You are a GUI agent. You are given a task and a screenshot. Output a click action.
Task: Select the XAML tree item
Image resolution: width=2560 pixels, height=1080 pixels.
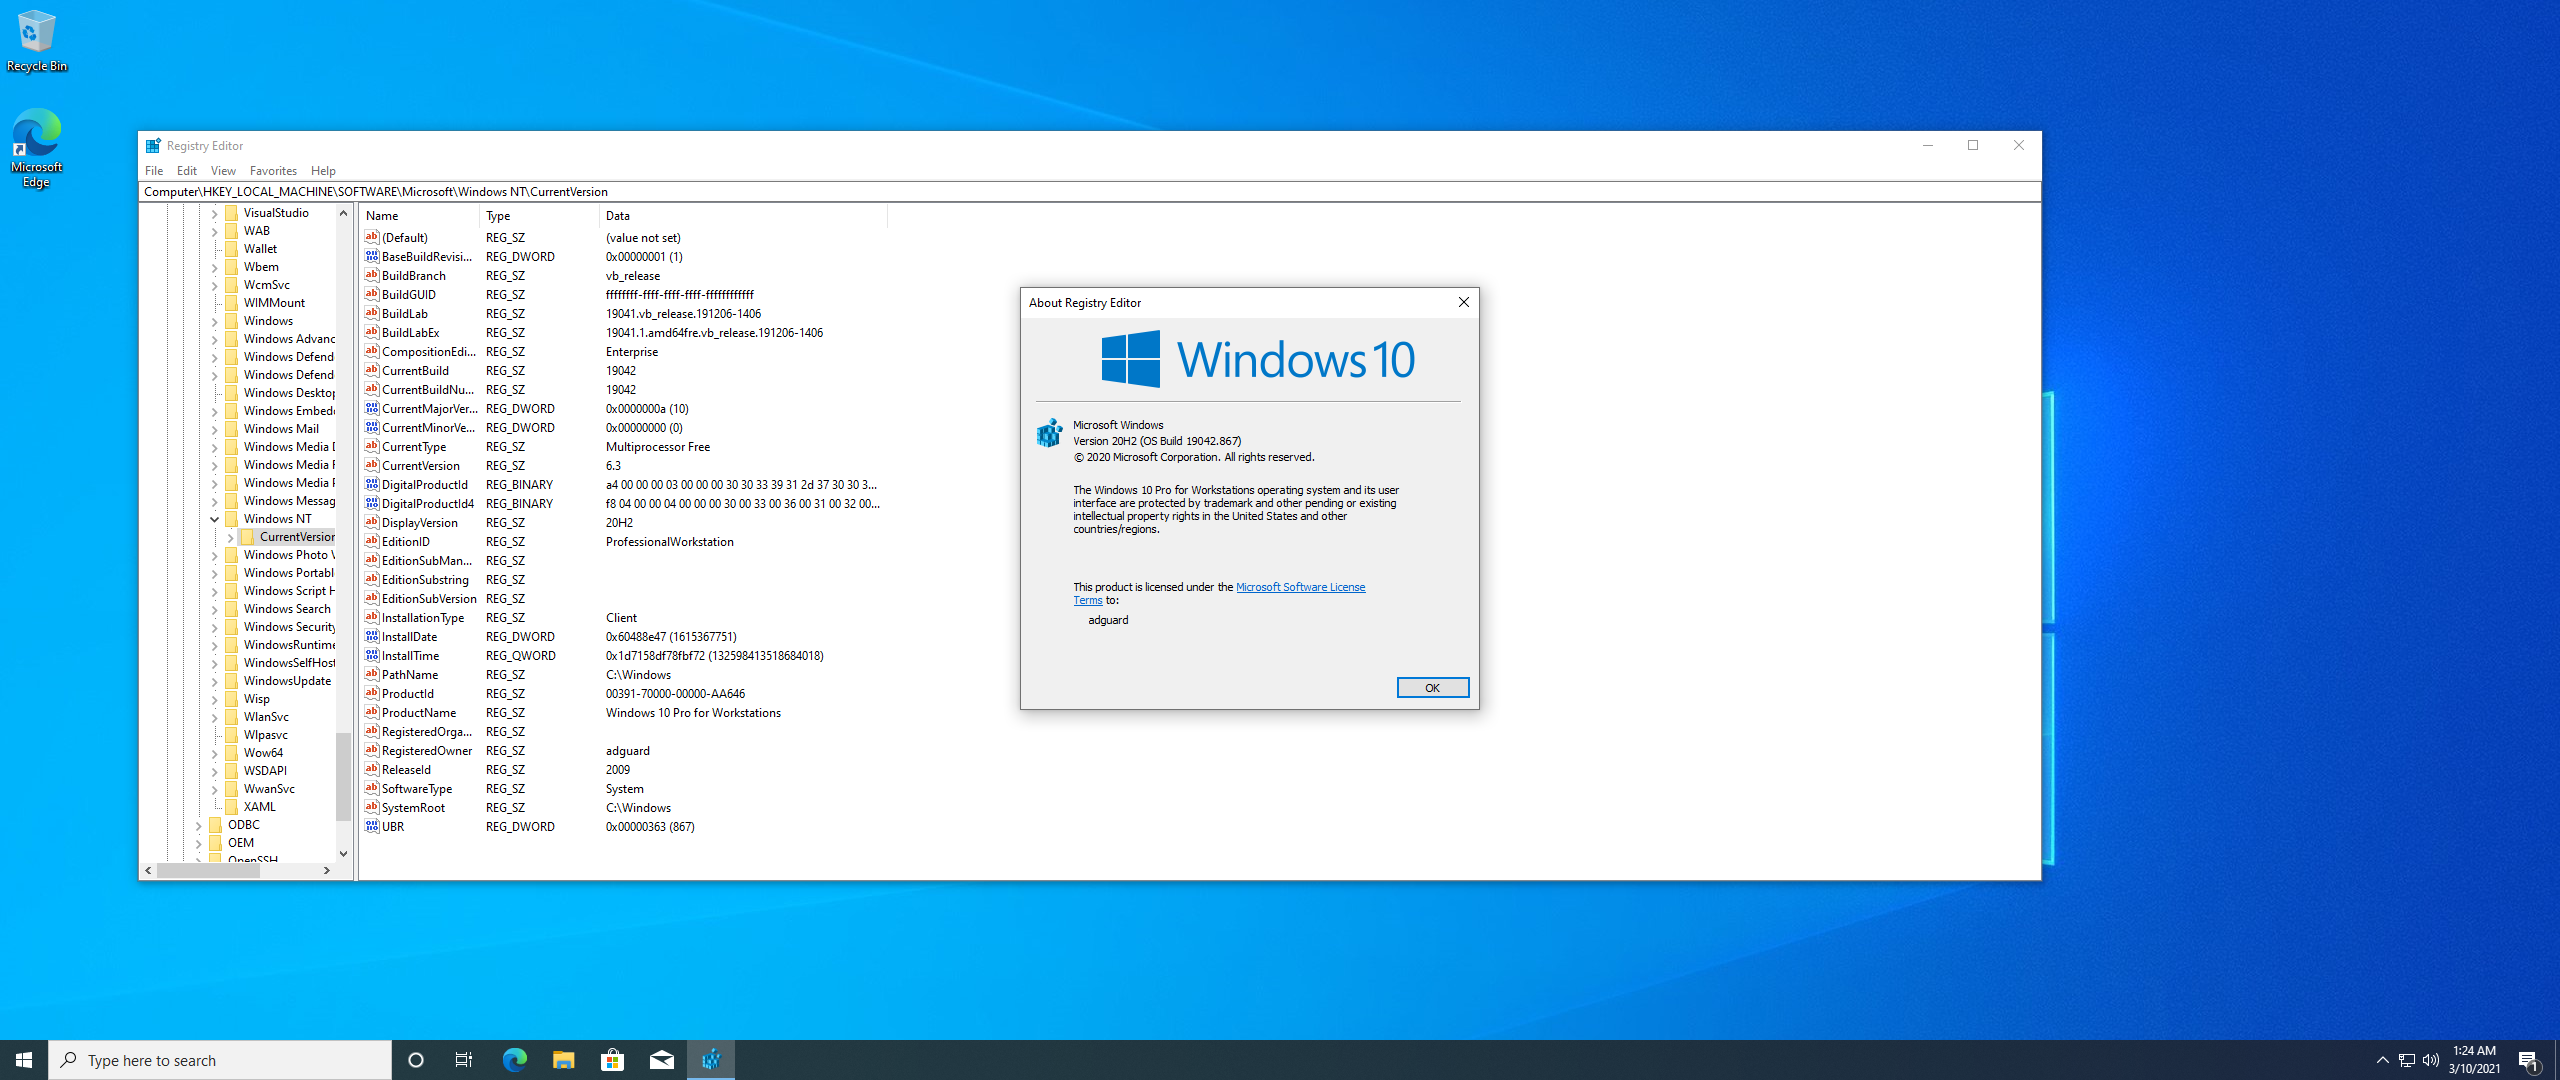pos(259,807)
